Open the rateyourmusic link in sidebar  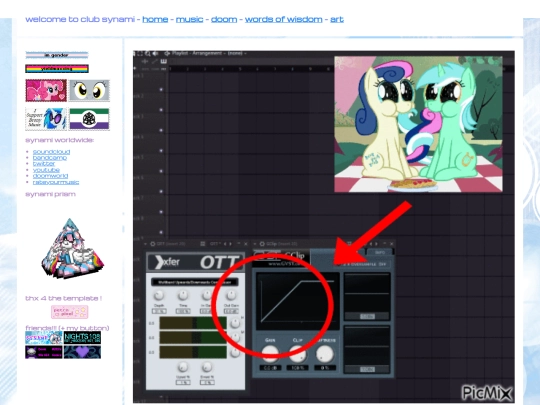click(x=56, y=182)
